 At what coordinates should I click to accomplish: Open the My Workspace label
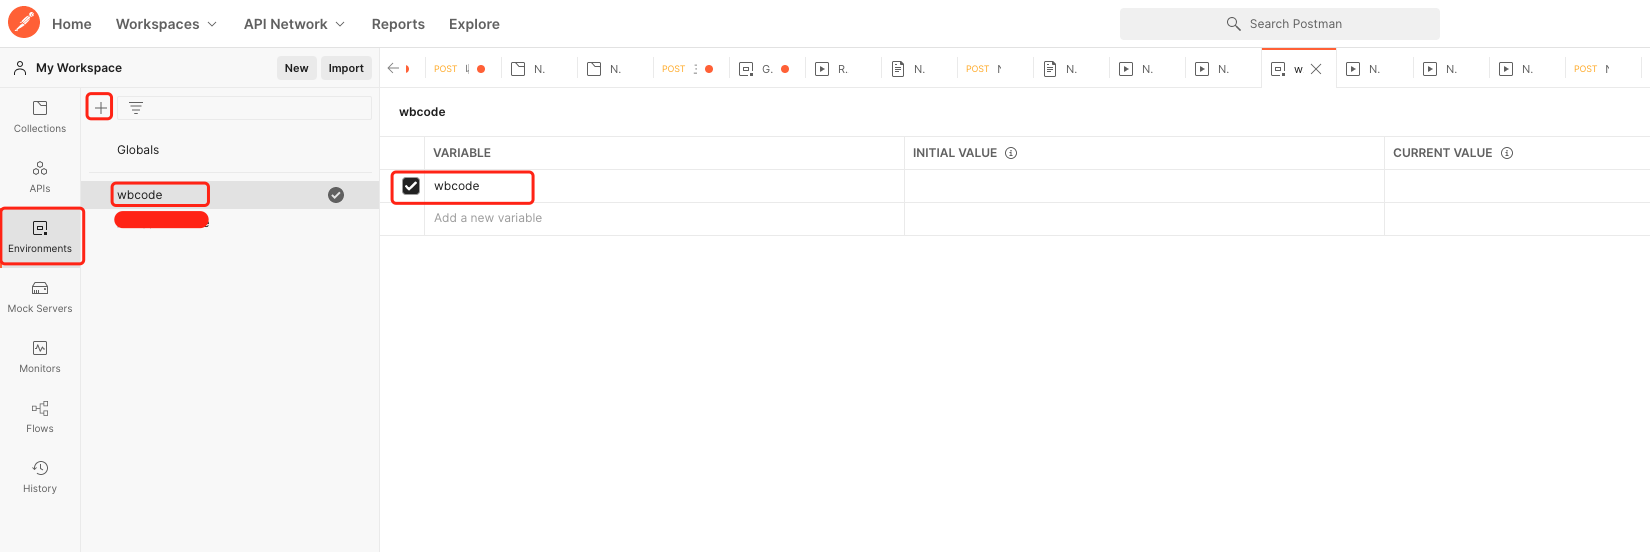(x=79, y=68)
